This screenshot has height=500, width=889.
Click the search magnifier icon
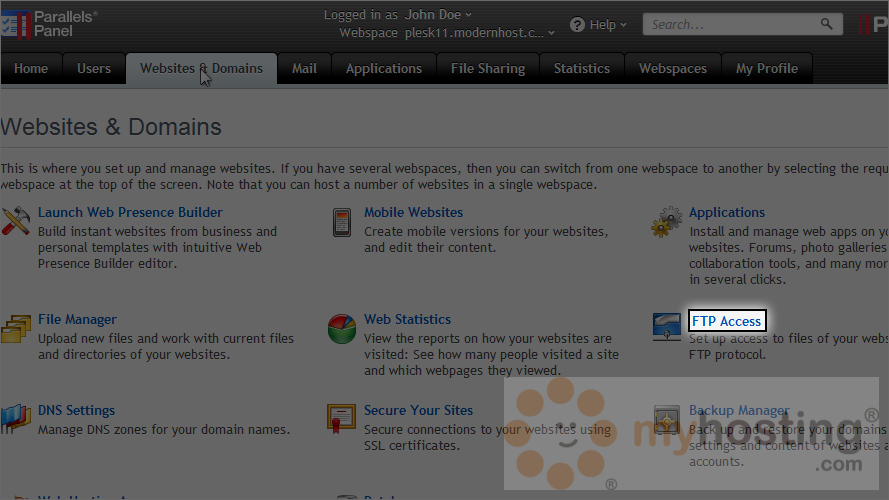[x=826, y=24]
